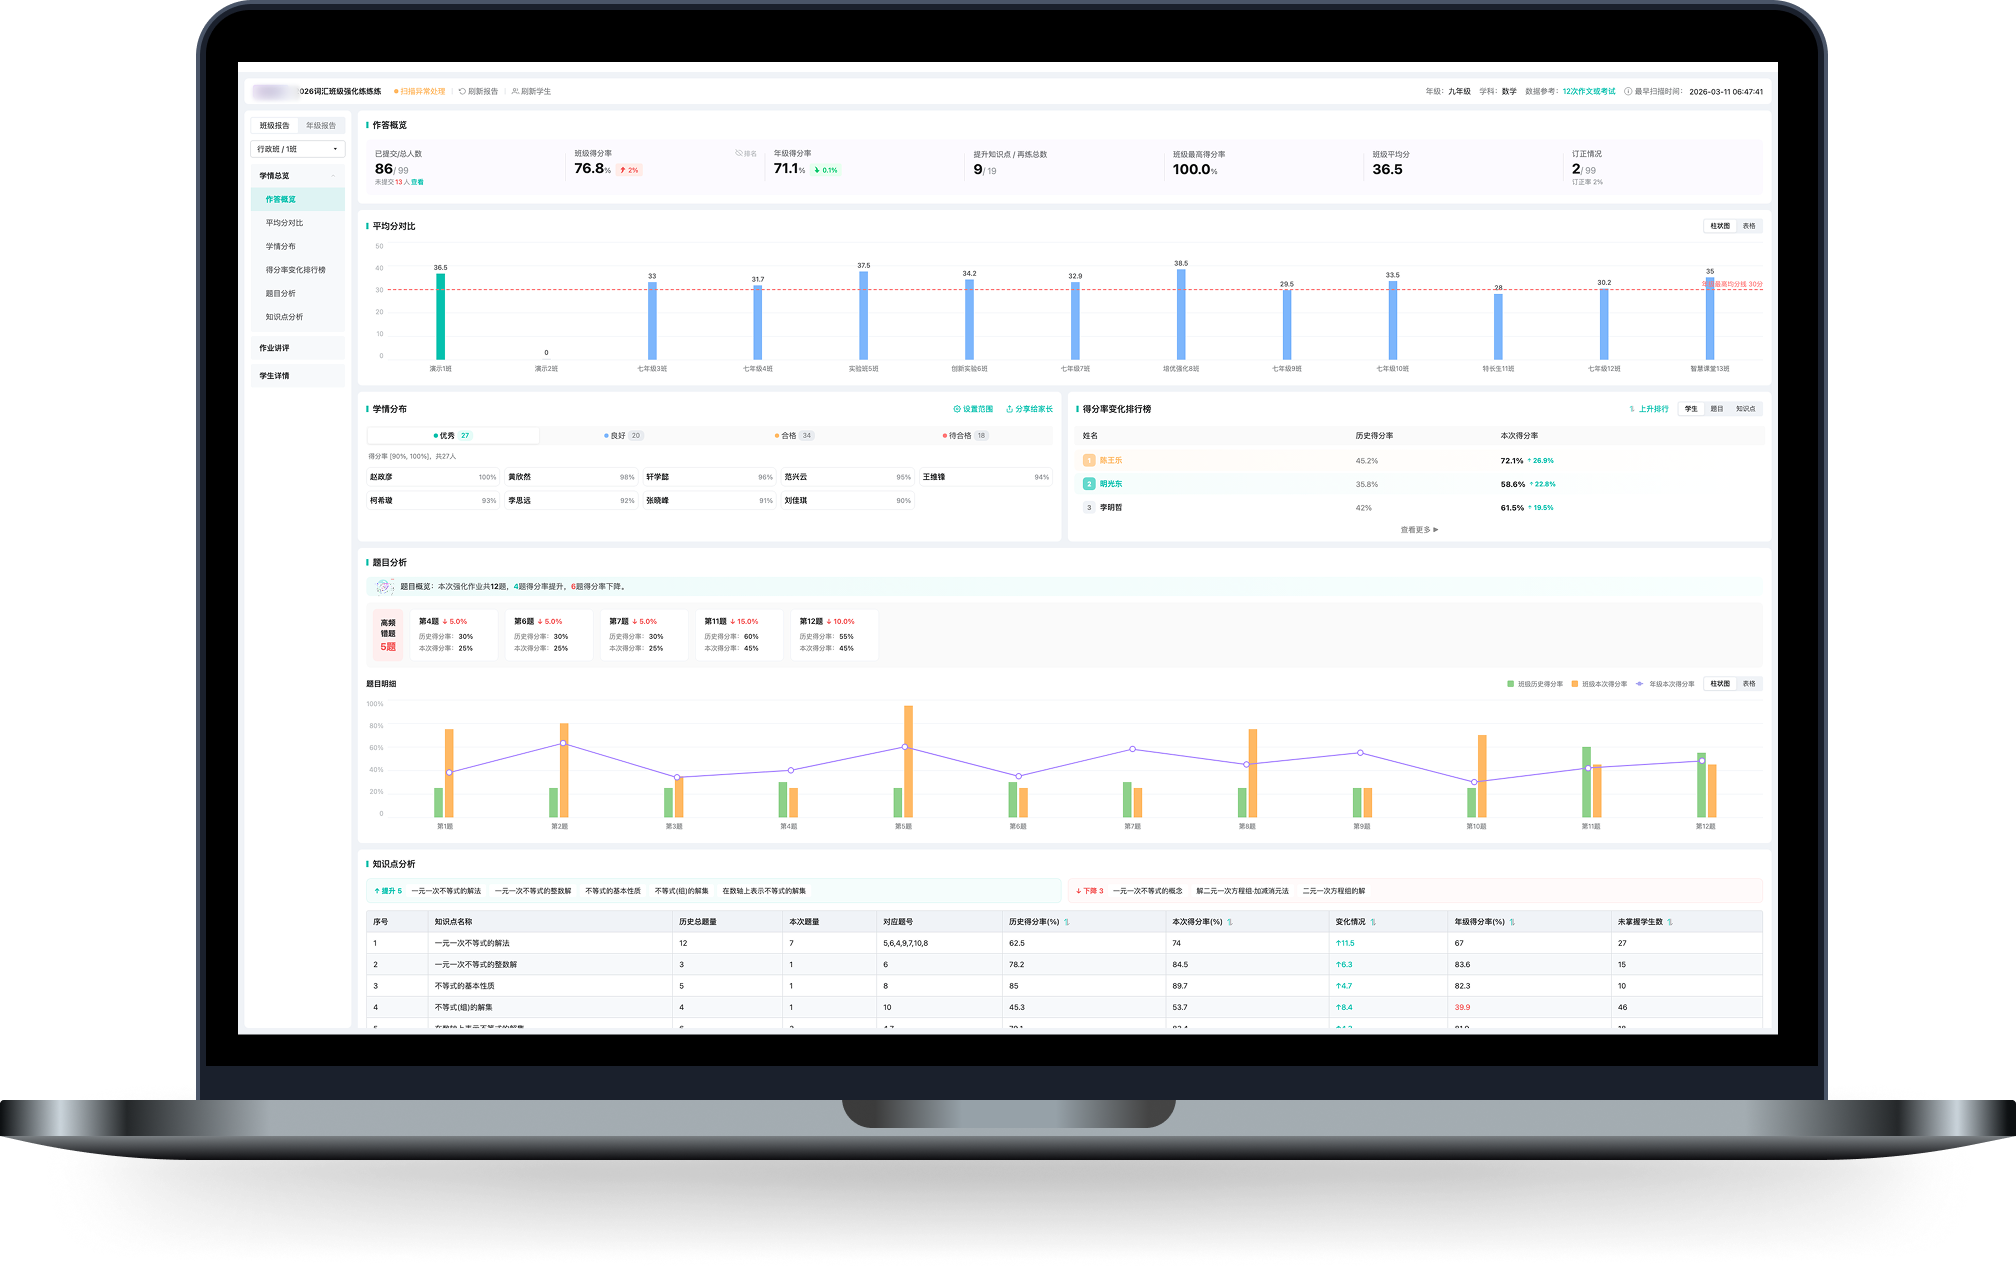Select the 优秀 27 distribution tab

point(453,436)
